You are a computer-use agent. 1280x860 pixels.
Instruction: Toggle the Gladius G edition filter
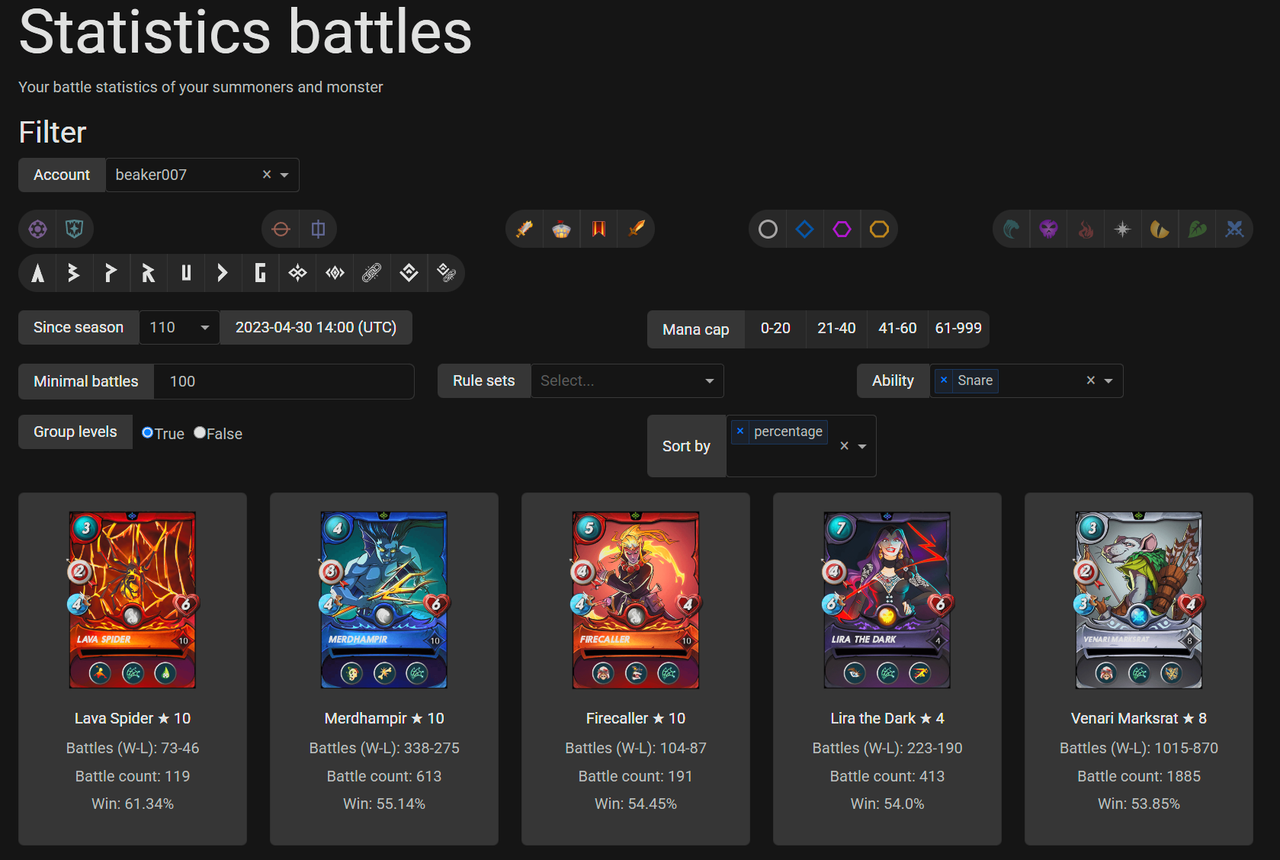(260, 273)
